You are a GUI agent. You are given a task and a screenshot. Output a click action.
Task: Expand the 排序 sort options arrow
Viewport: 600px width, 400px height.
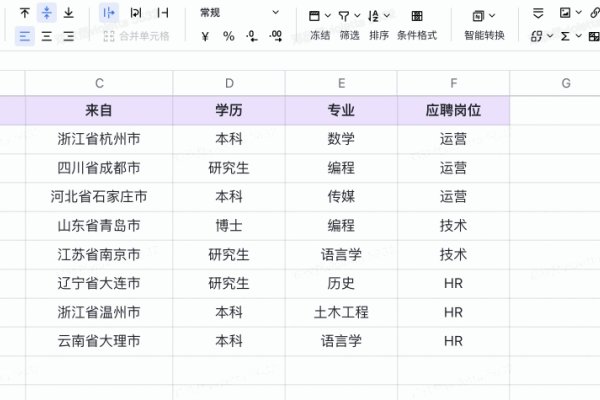(x=386, y=16)
